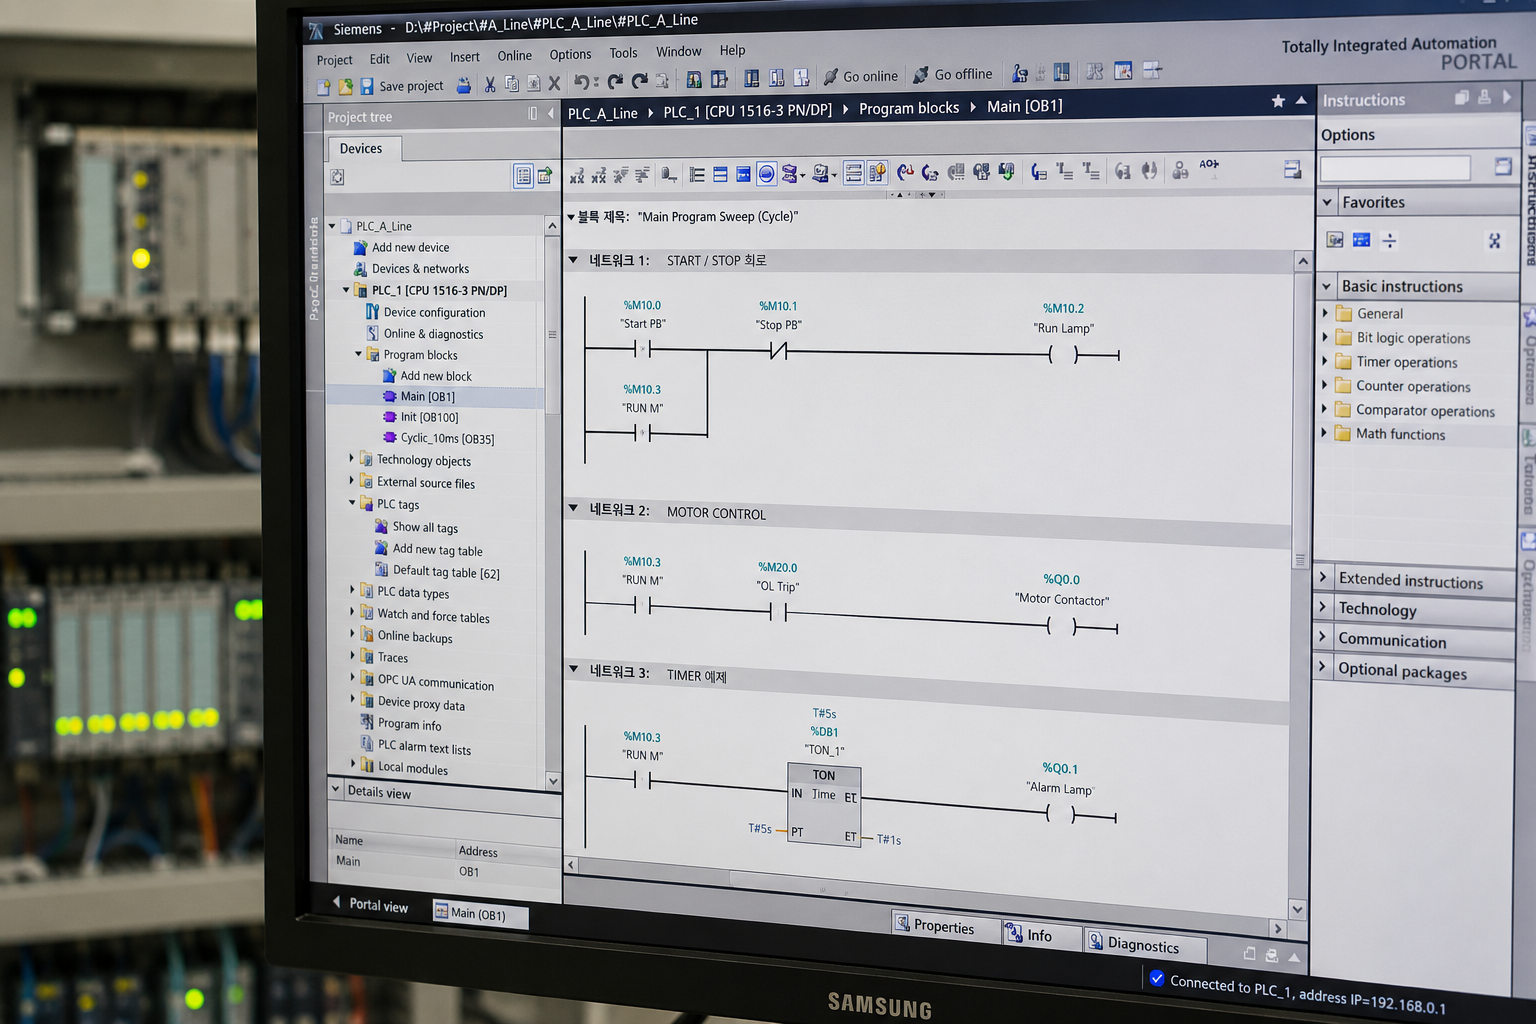The image size is (1536, 1024).
Task: Click the solid blue icon in Favorites
Action: pyautogui.click(x=1362, y=240)
